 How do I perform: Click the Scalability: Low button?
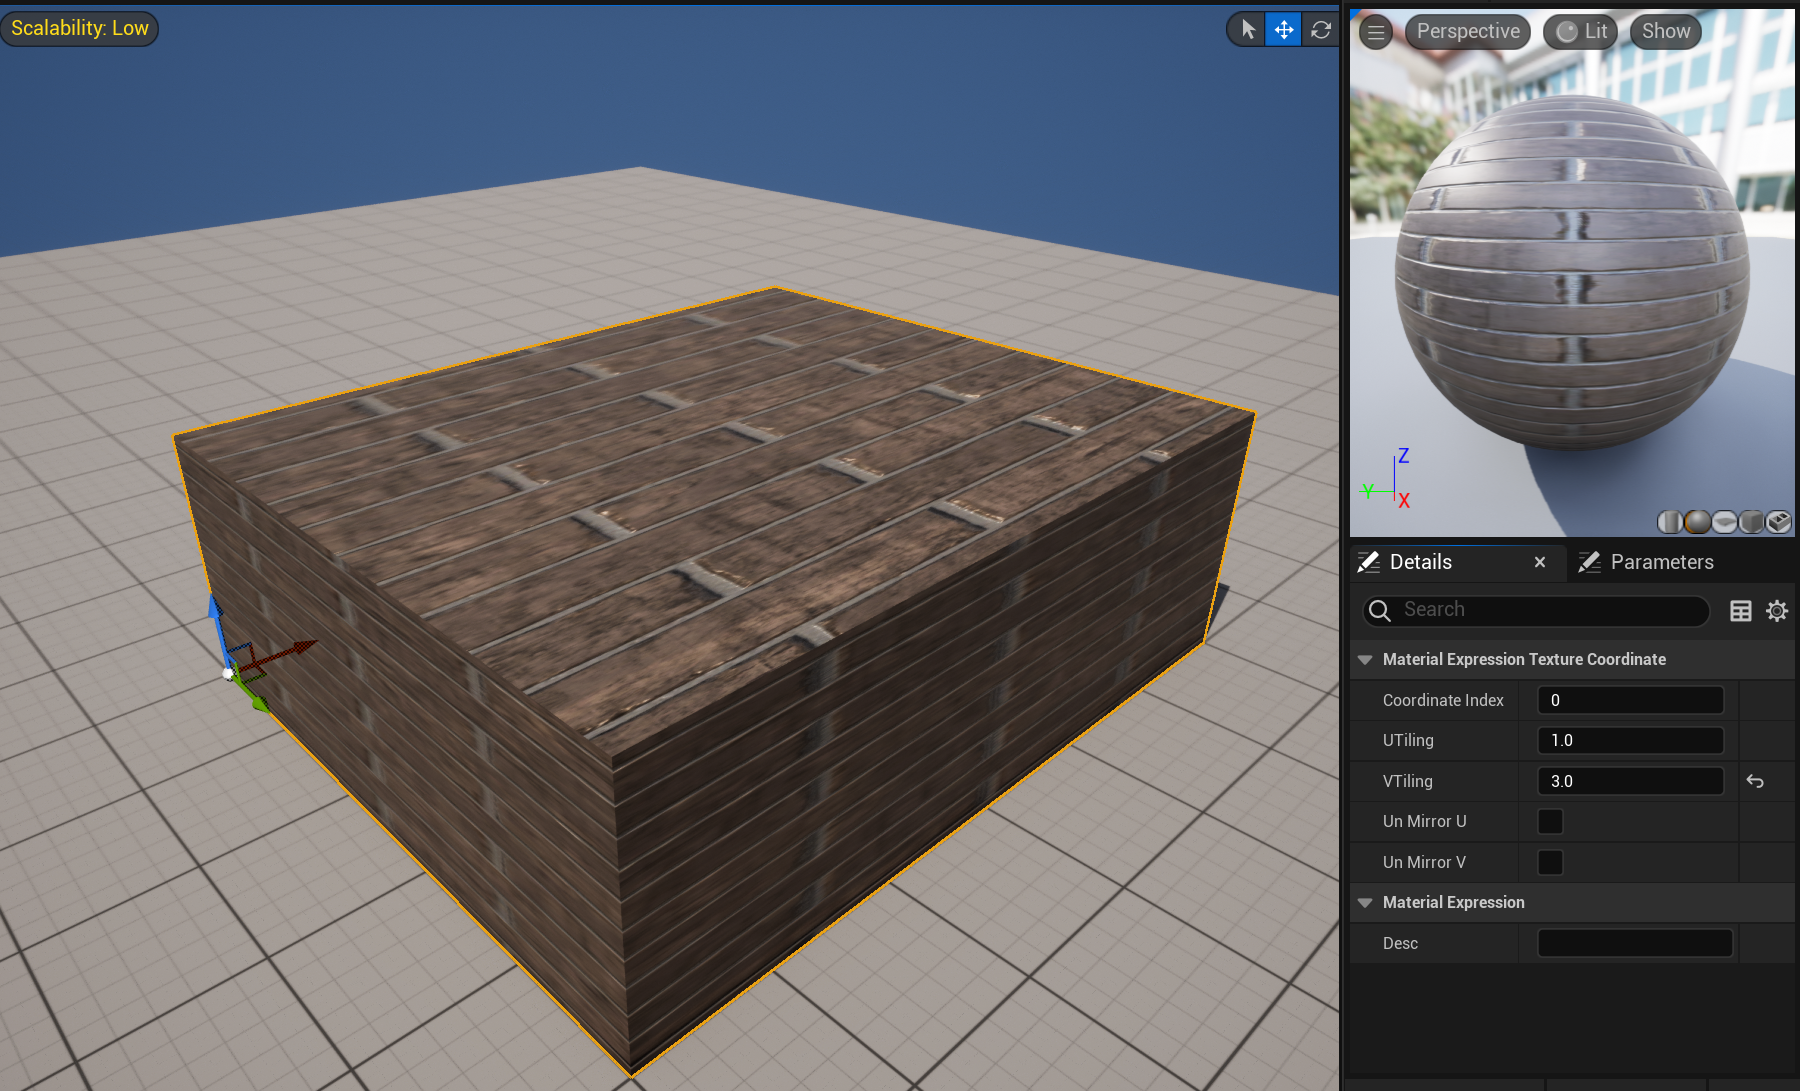click(80, 28)
